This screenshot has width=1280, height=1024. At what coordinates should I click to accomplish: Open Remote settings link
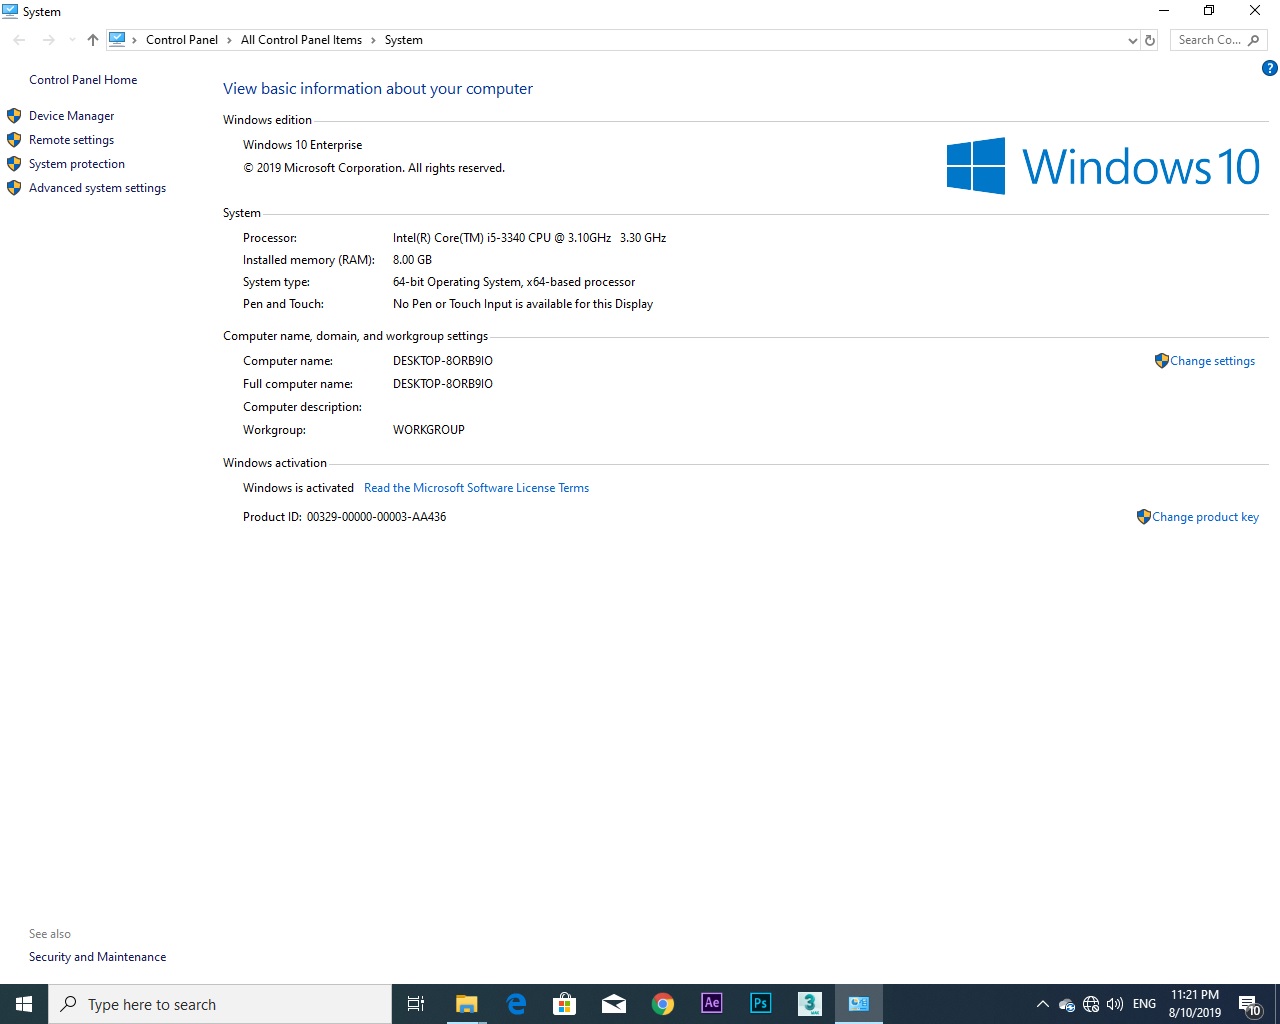click(x=71, y=140)
